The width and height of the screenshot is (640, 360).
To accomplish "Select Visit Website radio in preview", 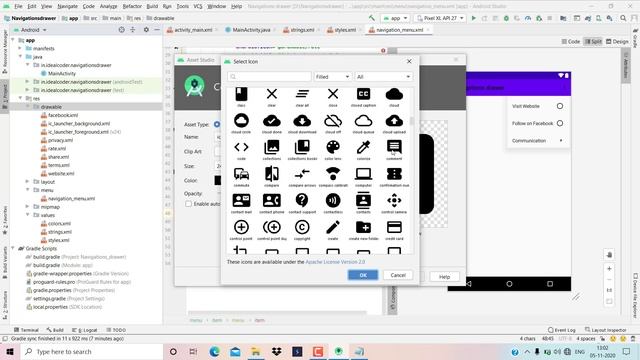I will [x=560, y=106].
